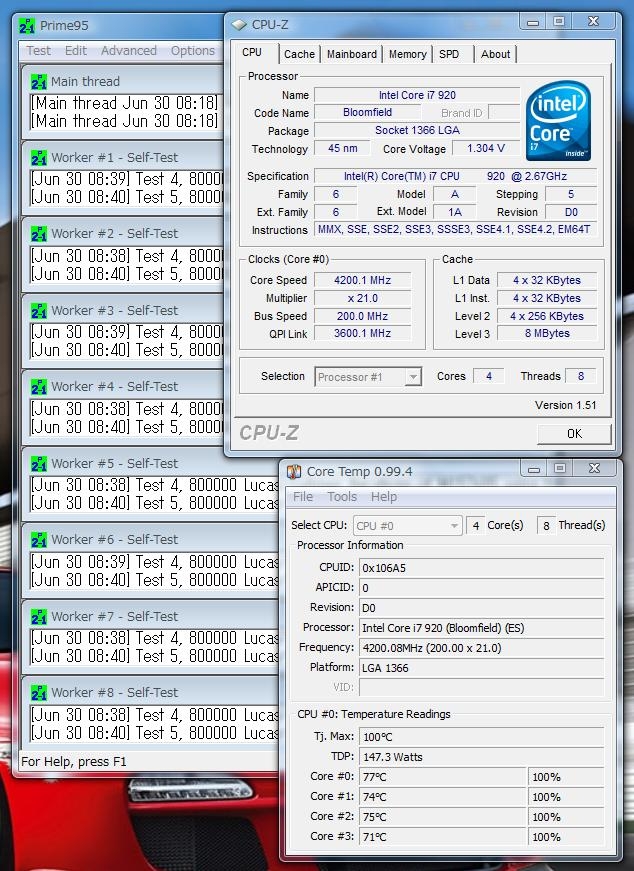
Task: Click the Bus Speed value 200.0 MHz
Action: [362, 316]
